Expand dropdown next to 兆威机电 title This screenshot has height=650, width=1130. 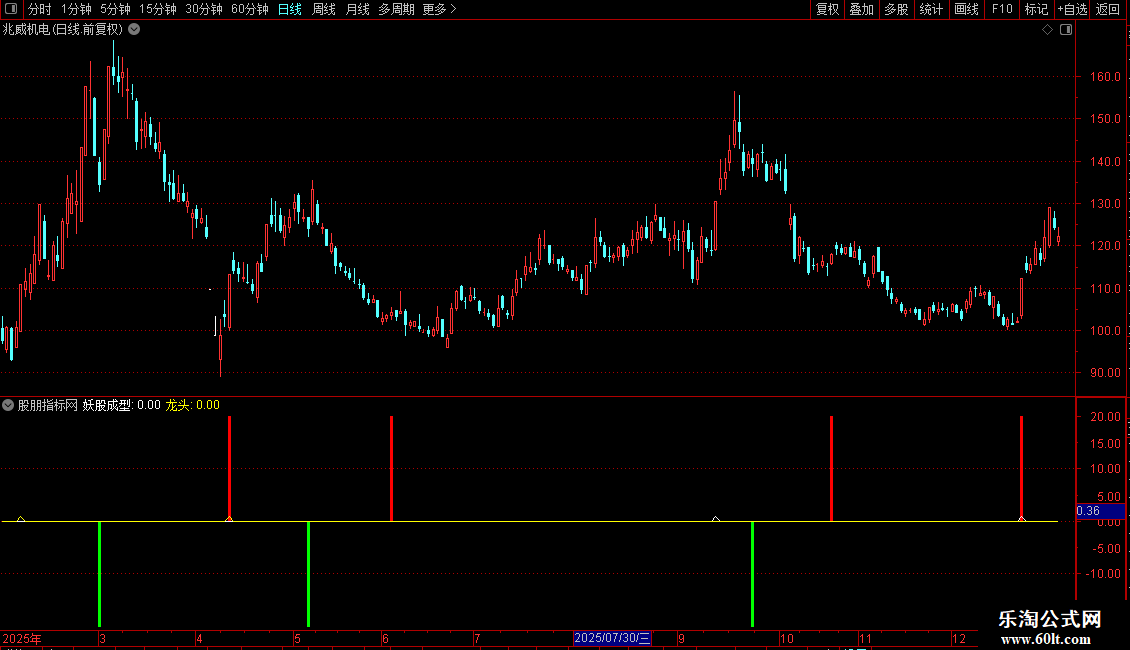(x=134, y=30)
